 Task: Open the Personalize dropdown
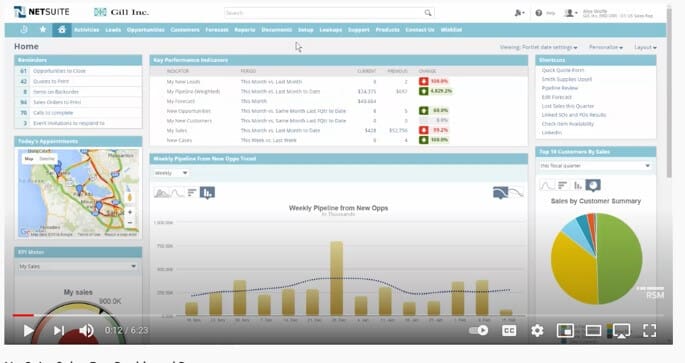(x=605, y=47)
